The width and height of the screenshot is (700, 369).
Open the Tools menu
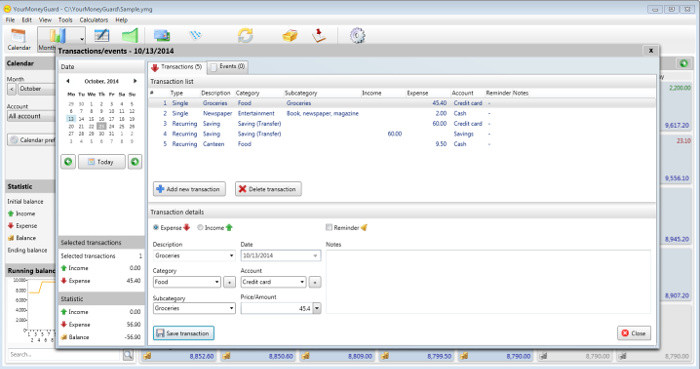(65, 20)
